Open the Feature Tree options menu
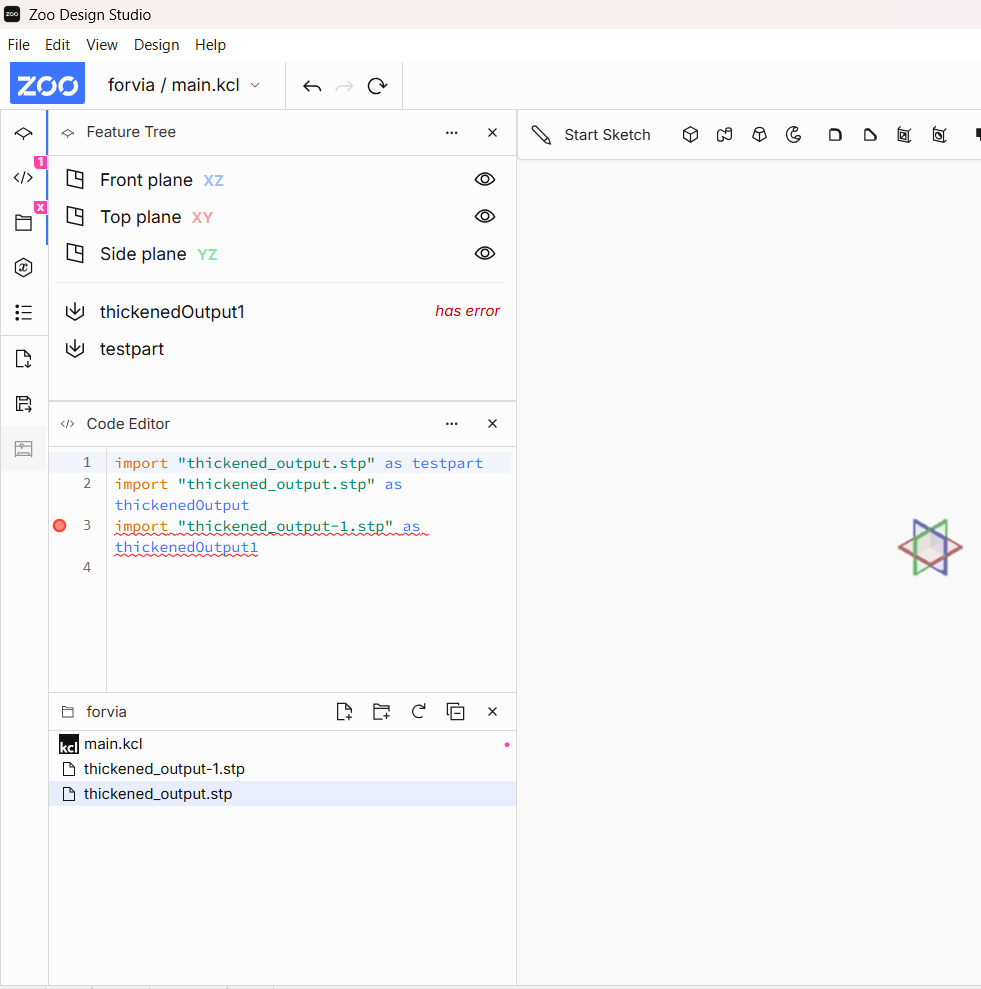981x989 pixels. tap(452, 132)
